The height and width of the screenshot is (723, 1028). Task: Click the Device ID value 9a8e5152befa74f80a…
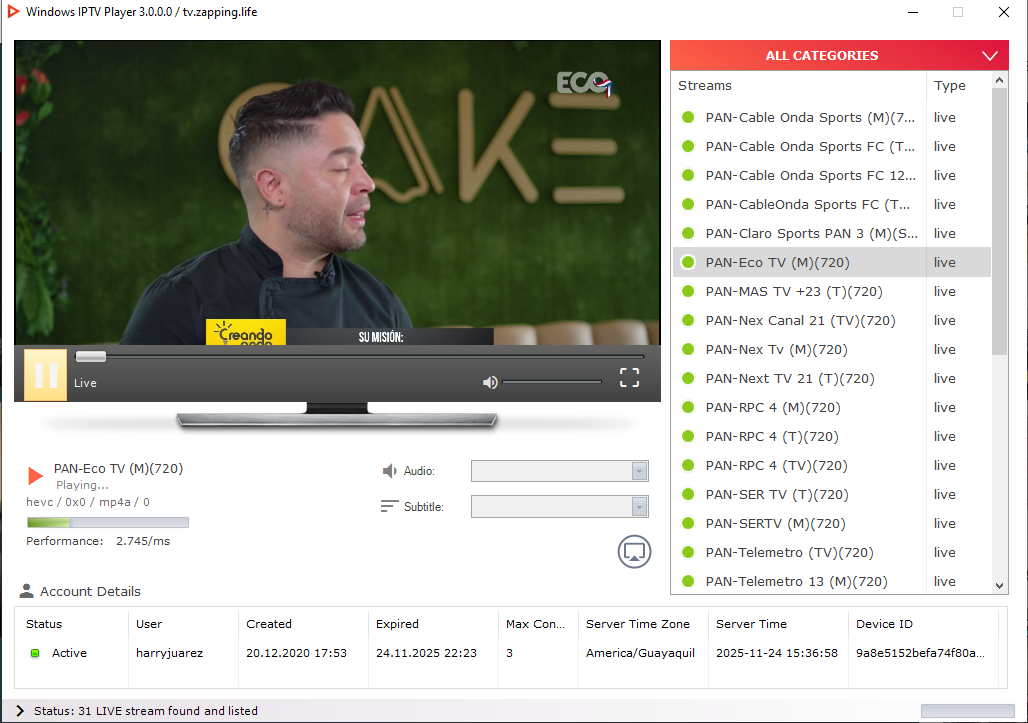(x=920, y=653)
